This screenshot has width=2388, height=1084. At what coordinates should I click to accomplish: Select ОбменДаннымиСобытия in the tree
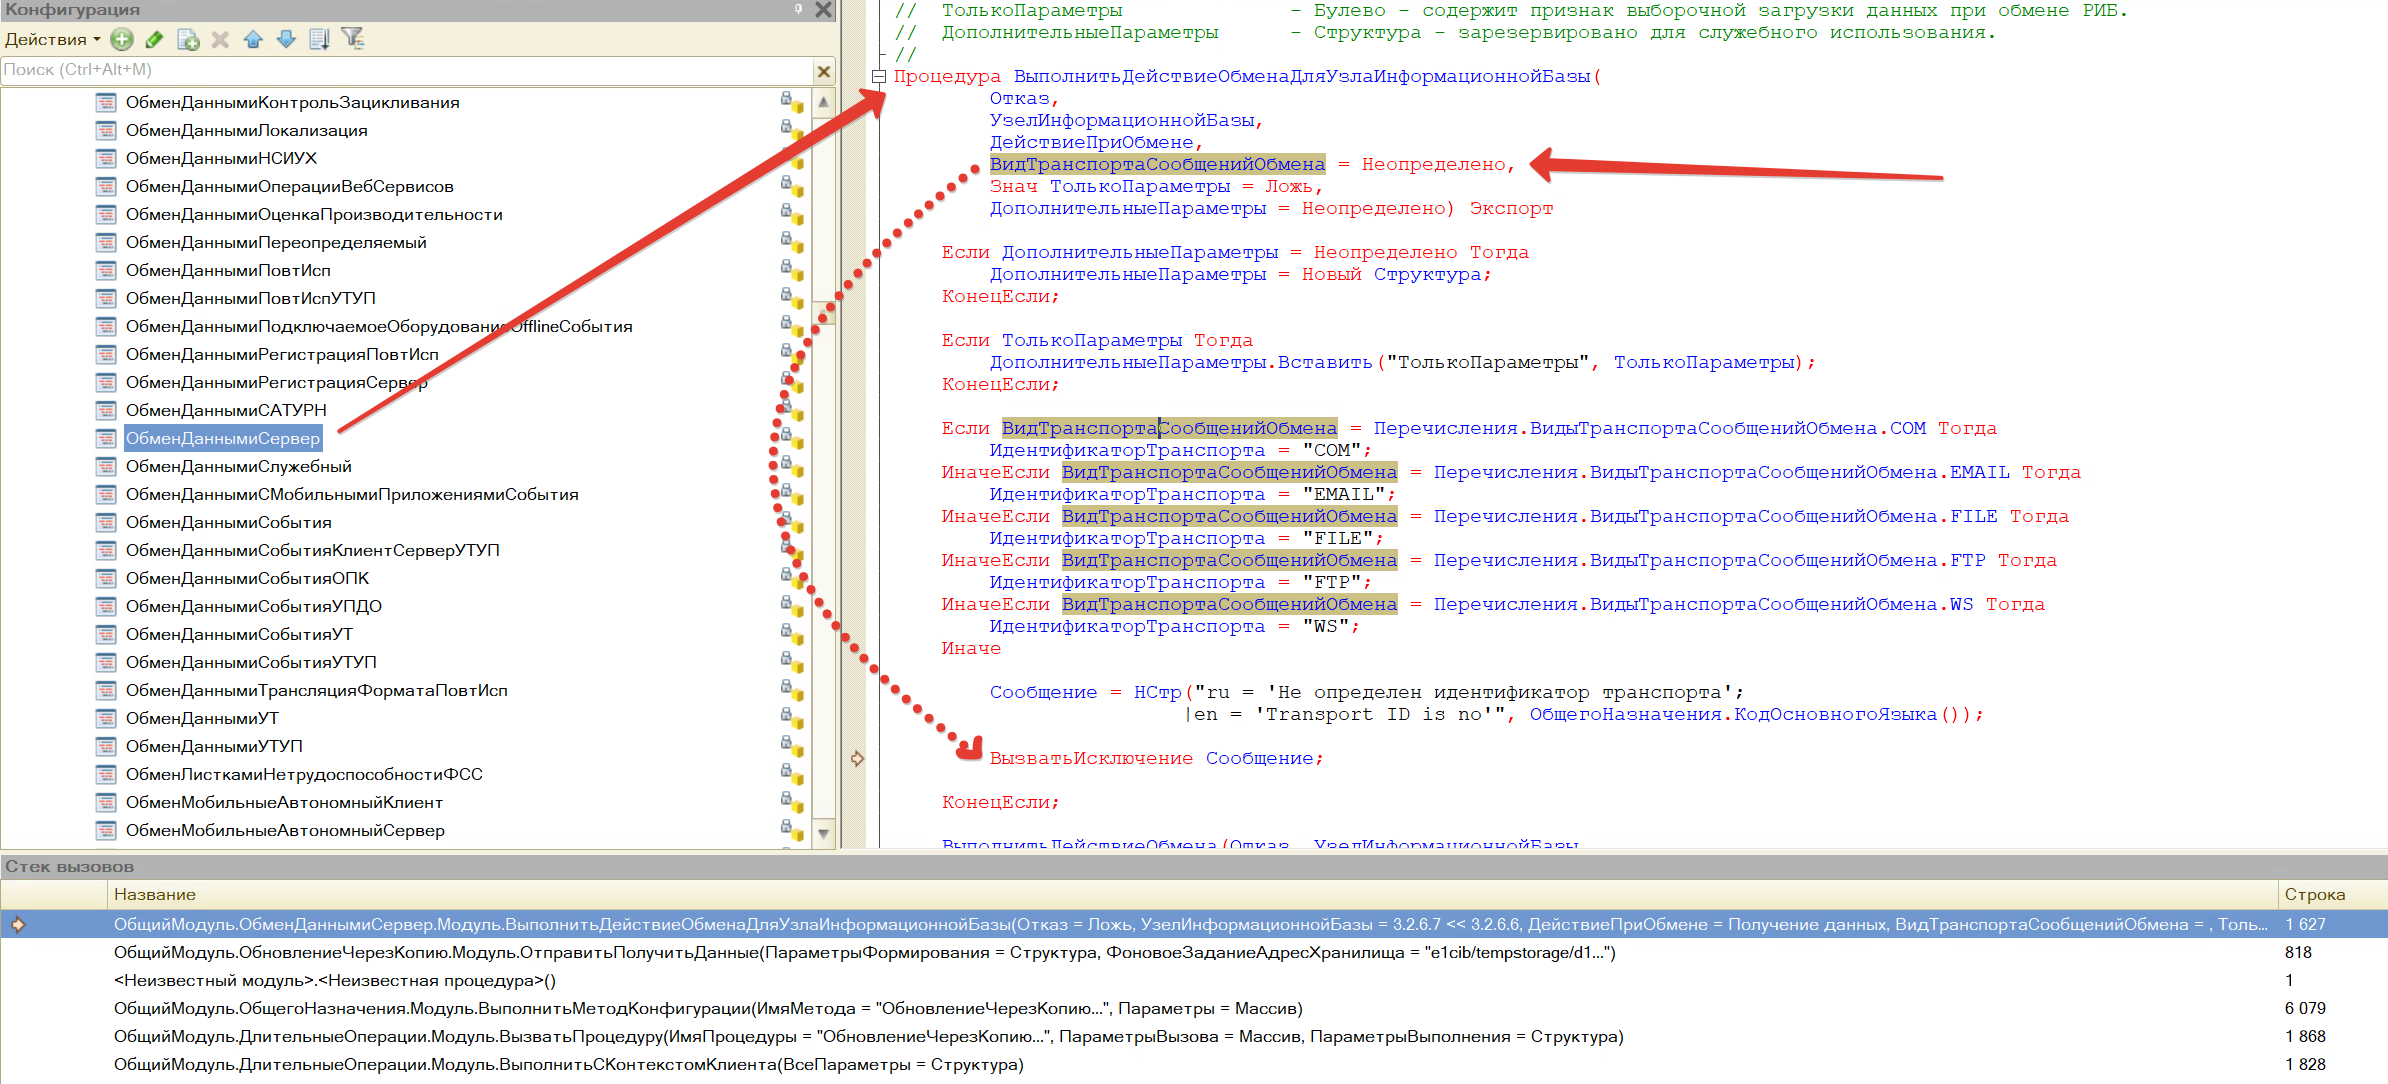click(228, 522)
